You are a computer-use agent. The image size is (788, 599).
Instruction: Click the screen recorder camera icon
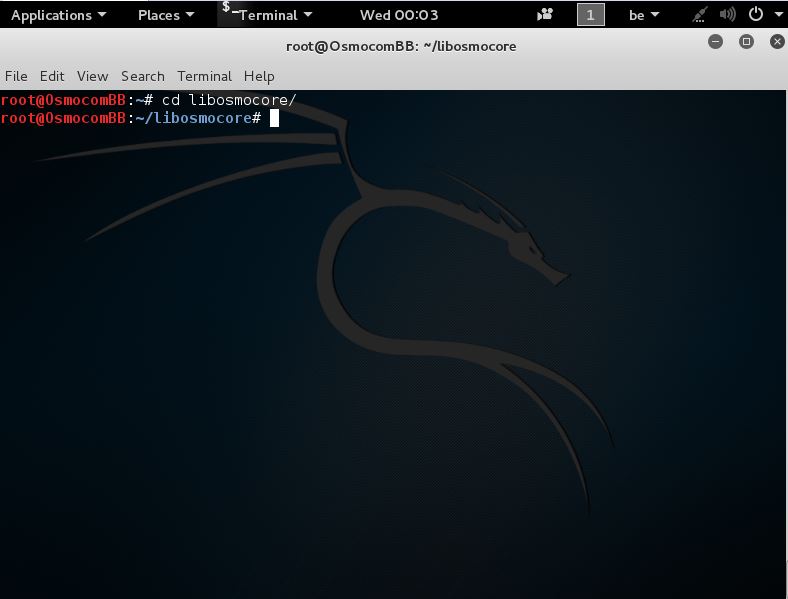pyautogui.click(x=545, y=15)
